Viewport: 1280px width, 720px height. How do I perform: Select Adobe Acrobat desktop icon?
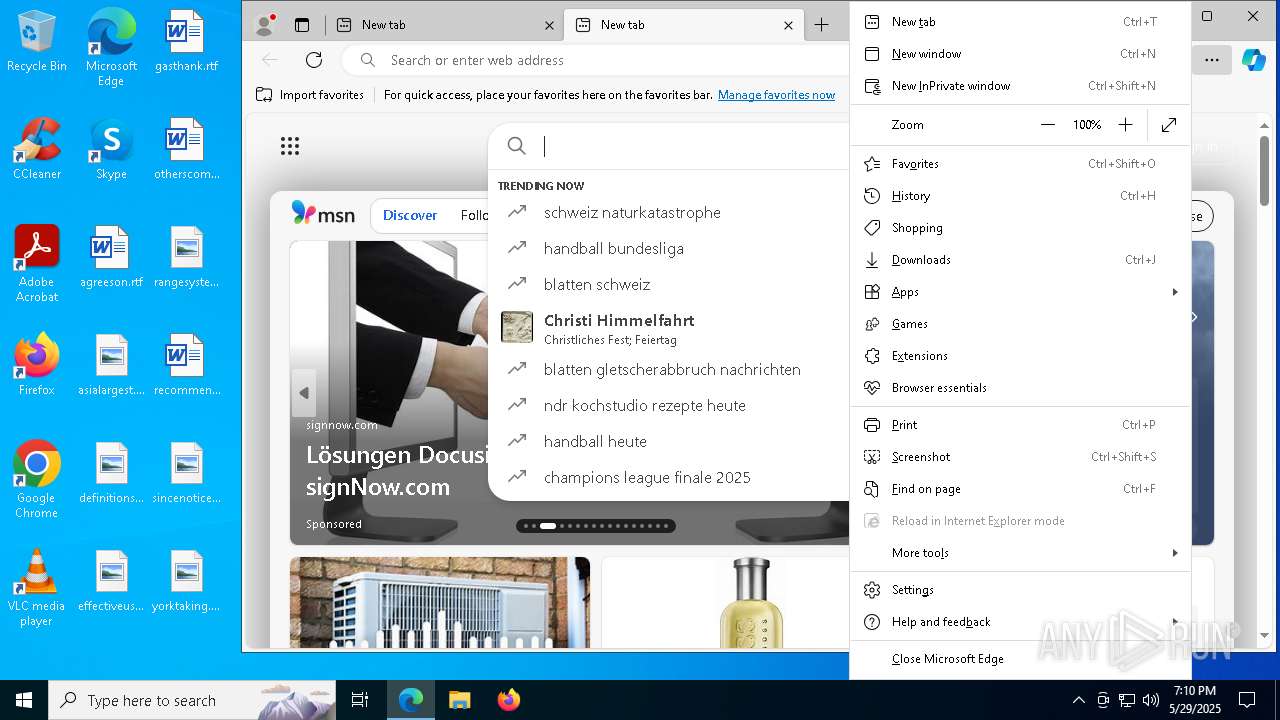(x=37, y=264)
